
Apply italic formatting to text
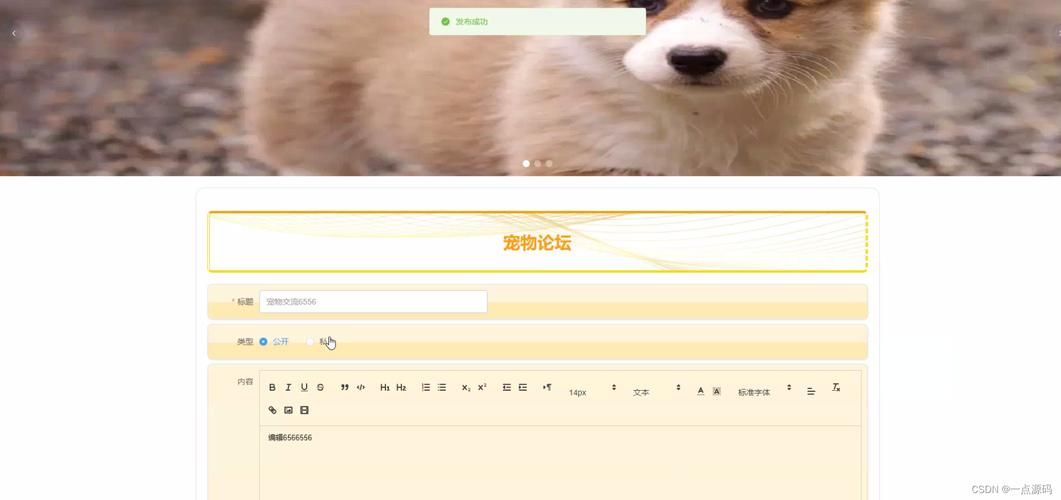[288, 388]
